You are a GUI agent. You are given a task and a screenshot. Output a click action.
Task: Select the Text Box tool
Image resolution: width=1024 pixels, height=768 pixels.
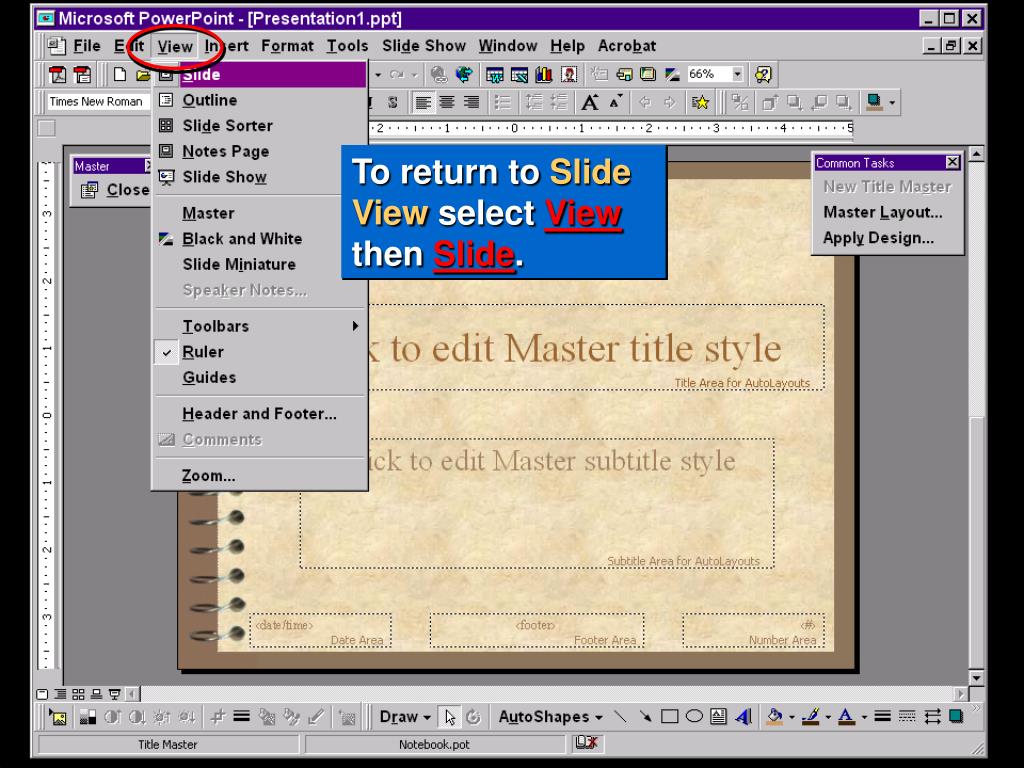tap(718, 717)
